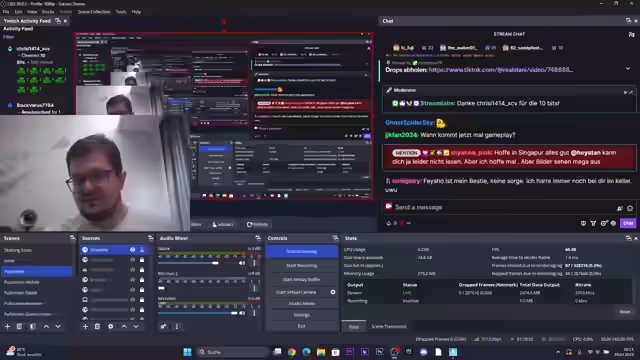Undock the Stats panel
The image size is (640, 360).
pyautogui.click(x=628, y=238)
